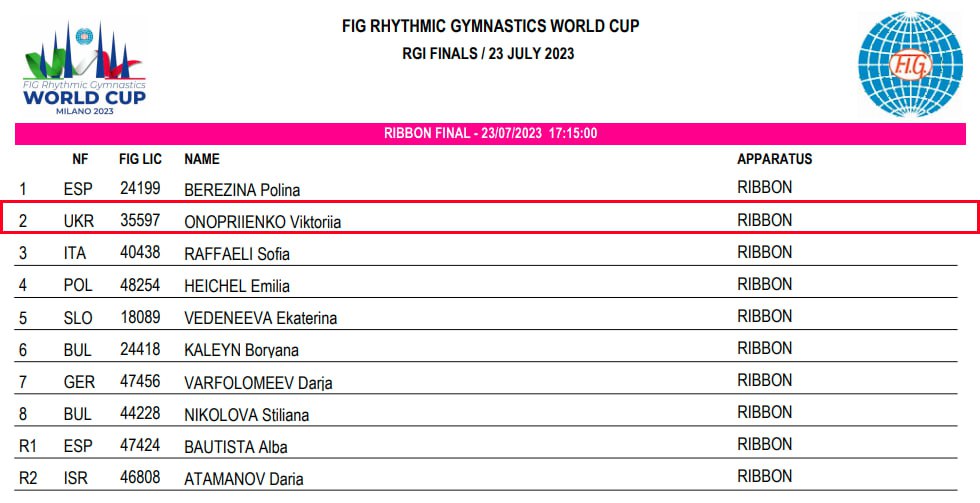Click the APPARATUS column header
Viewport: 980px width, 503px height.
coord(774,159)
